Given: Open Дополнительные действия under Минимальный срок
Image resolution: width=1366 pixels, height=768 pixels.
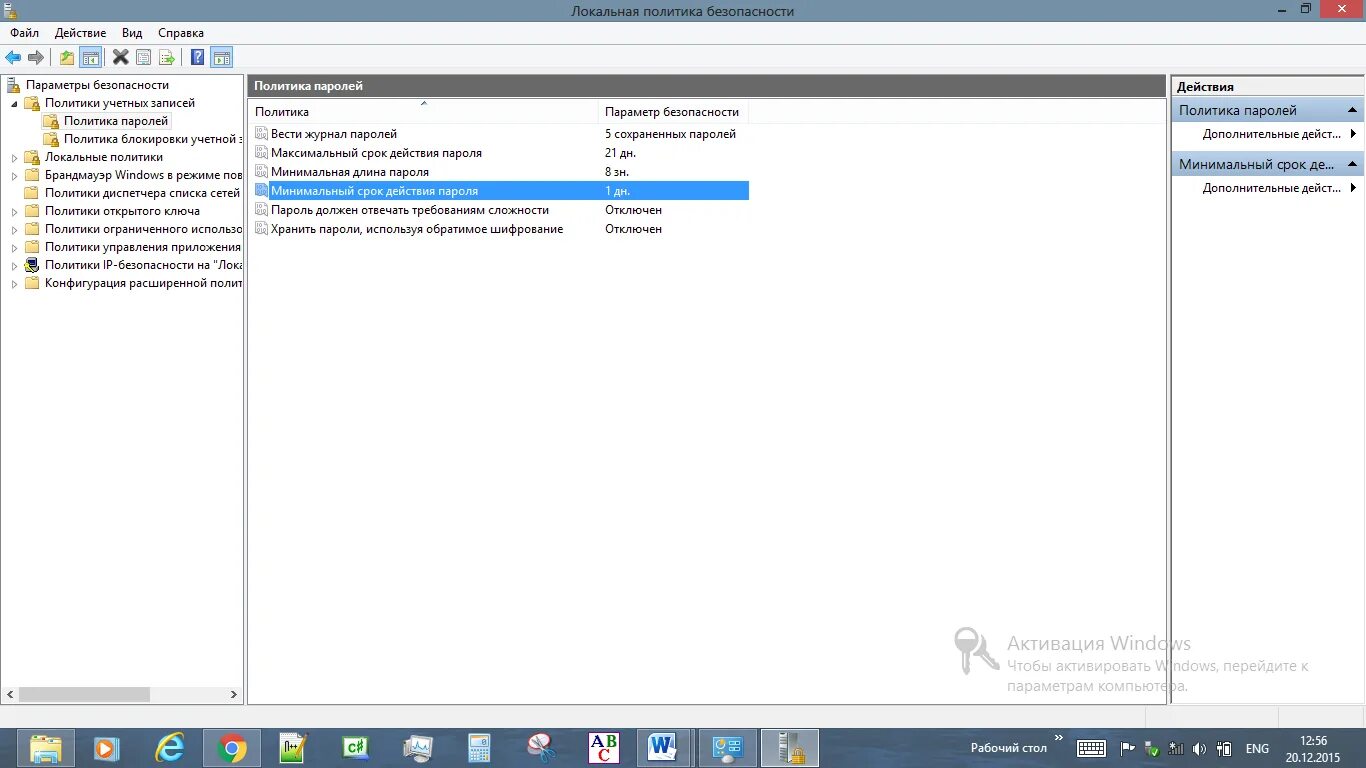Looking at the screenshot, I should click(x=1270, y=188).
